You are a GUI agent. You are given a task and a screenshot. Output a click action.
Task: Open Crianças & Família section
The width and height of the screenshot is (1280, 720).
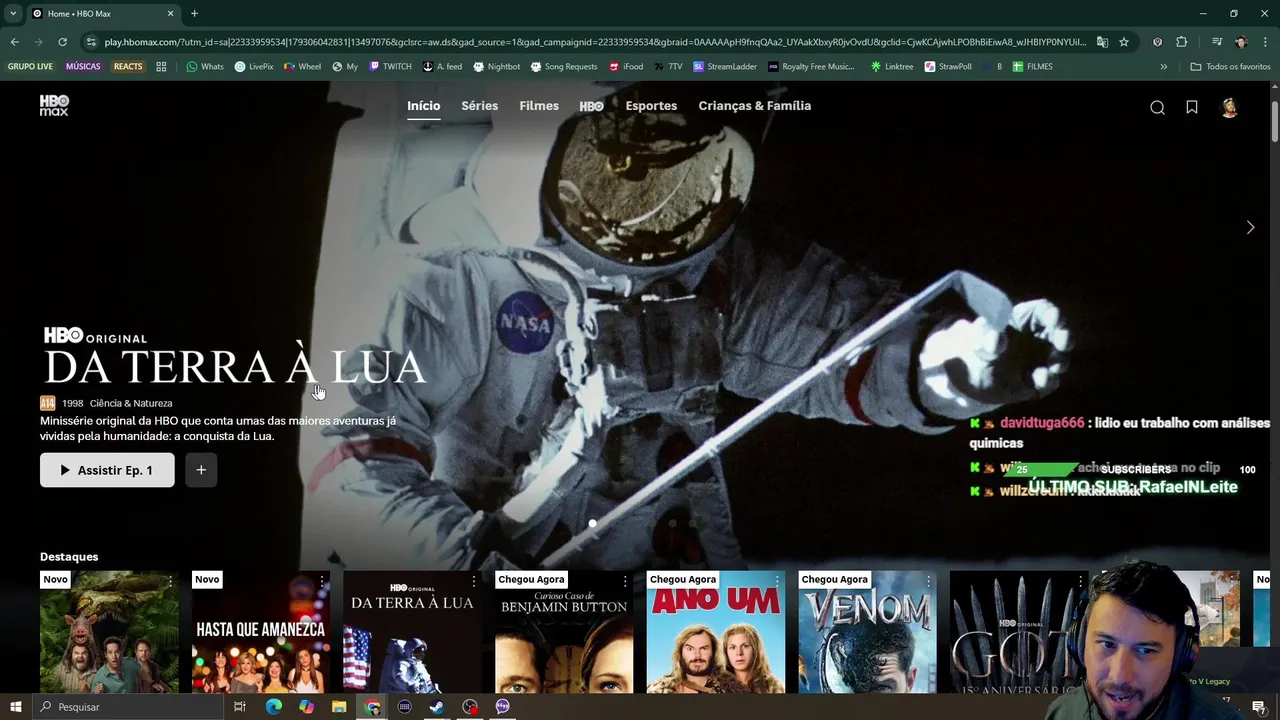tap(754, 106)
